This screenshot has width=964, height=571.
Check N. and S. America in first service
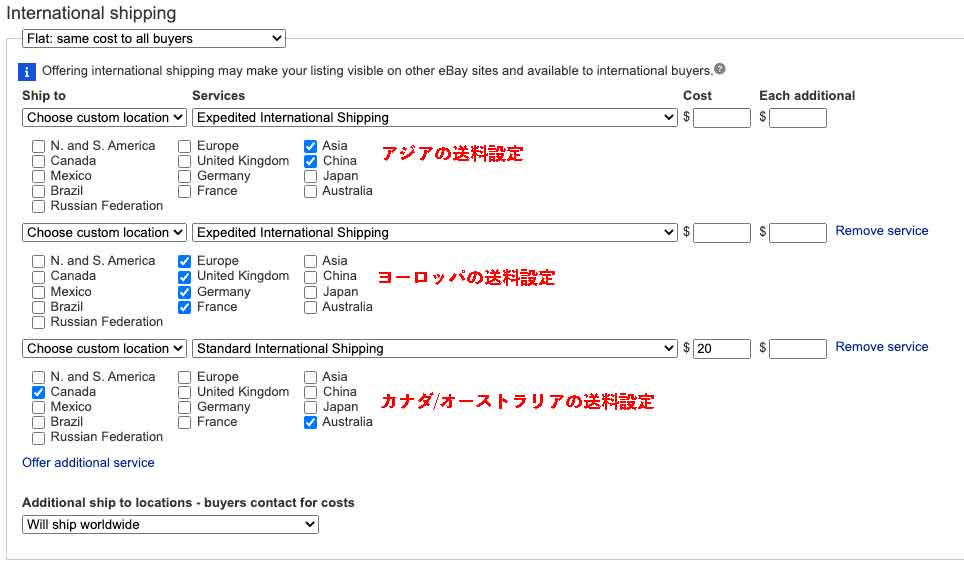[38, 146]
